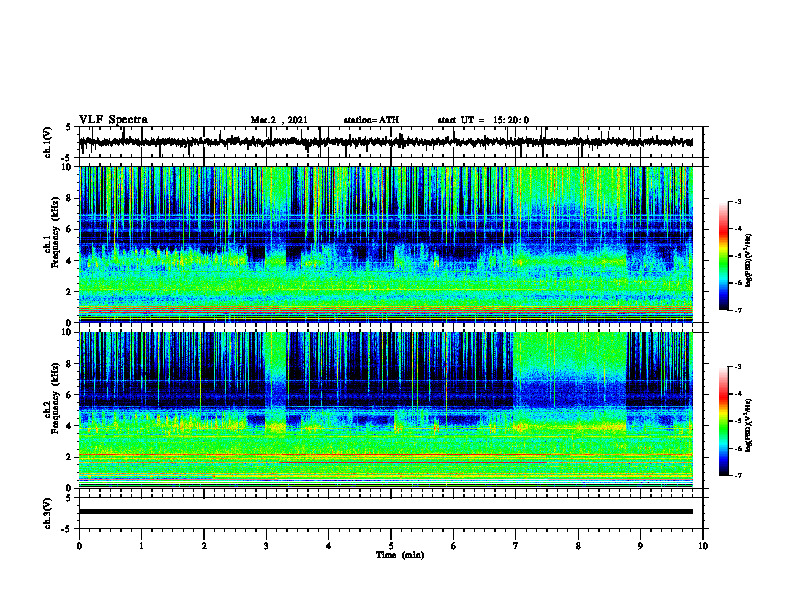Screen dimensions: 792x612
Task: Click the ch.3 flat black voltage trace
Action: tap(385, 512)
